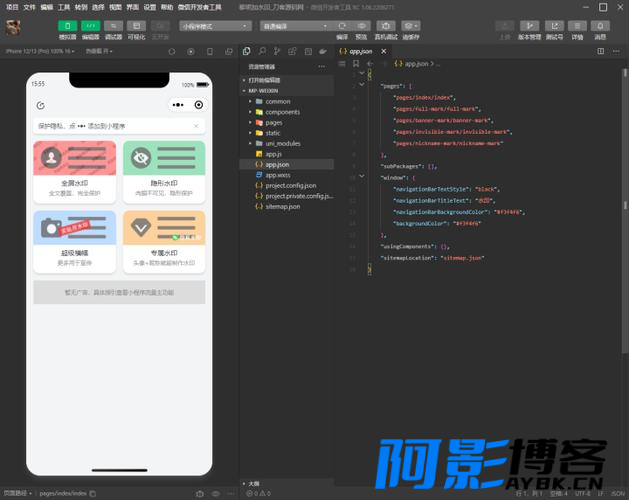
Task: Close the add-to-mini-program tip in simulator
Action: click(x=196, y=126)
